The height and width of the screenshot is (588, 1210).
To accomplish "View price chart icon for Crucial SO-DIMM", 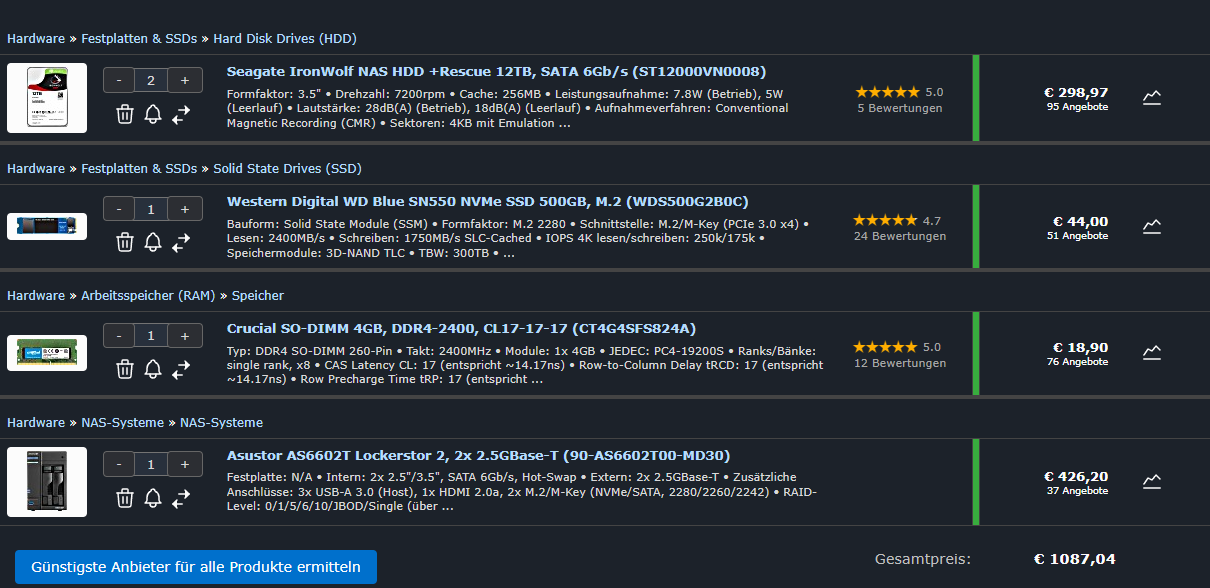I will pyautogui.click(x=1152, y=353).
